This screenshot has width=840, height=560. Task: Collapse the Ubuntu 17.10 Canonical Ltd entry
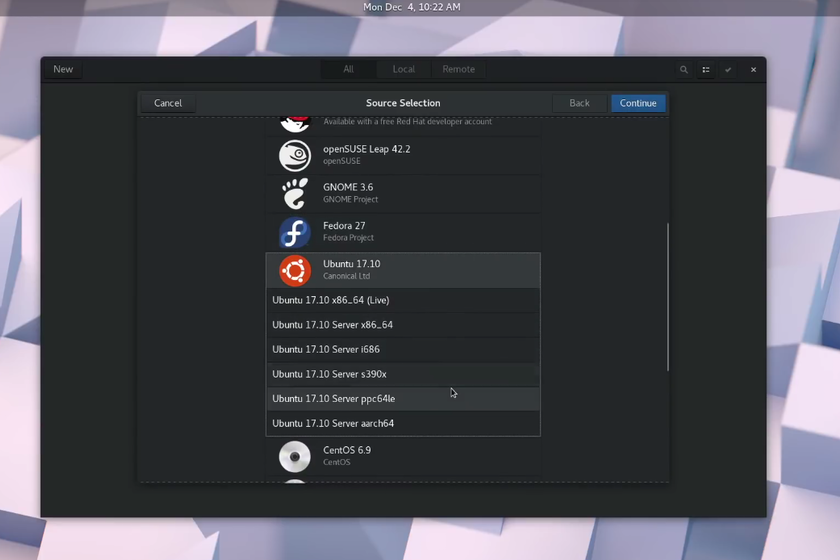[403, 270]
